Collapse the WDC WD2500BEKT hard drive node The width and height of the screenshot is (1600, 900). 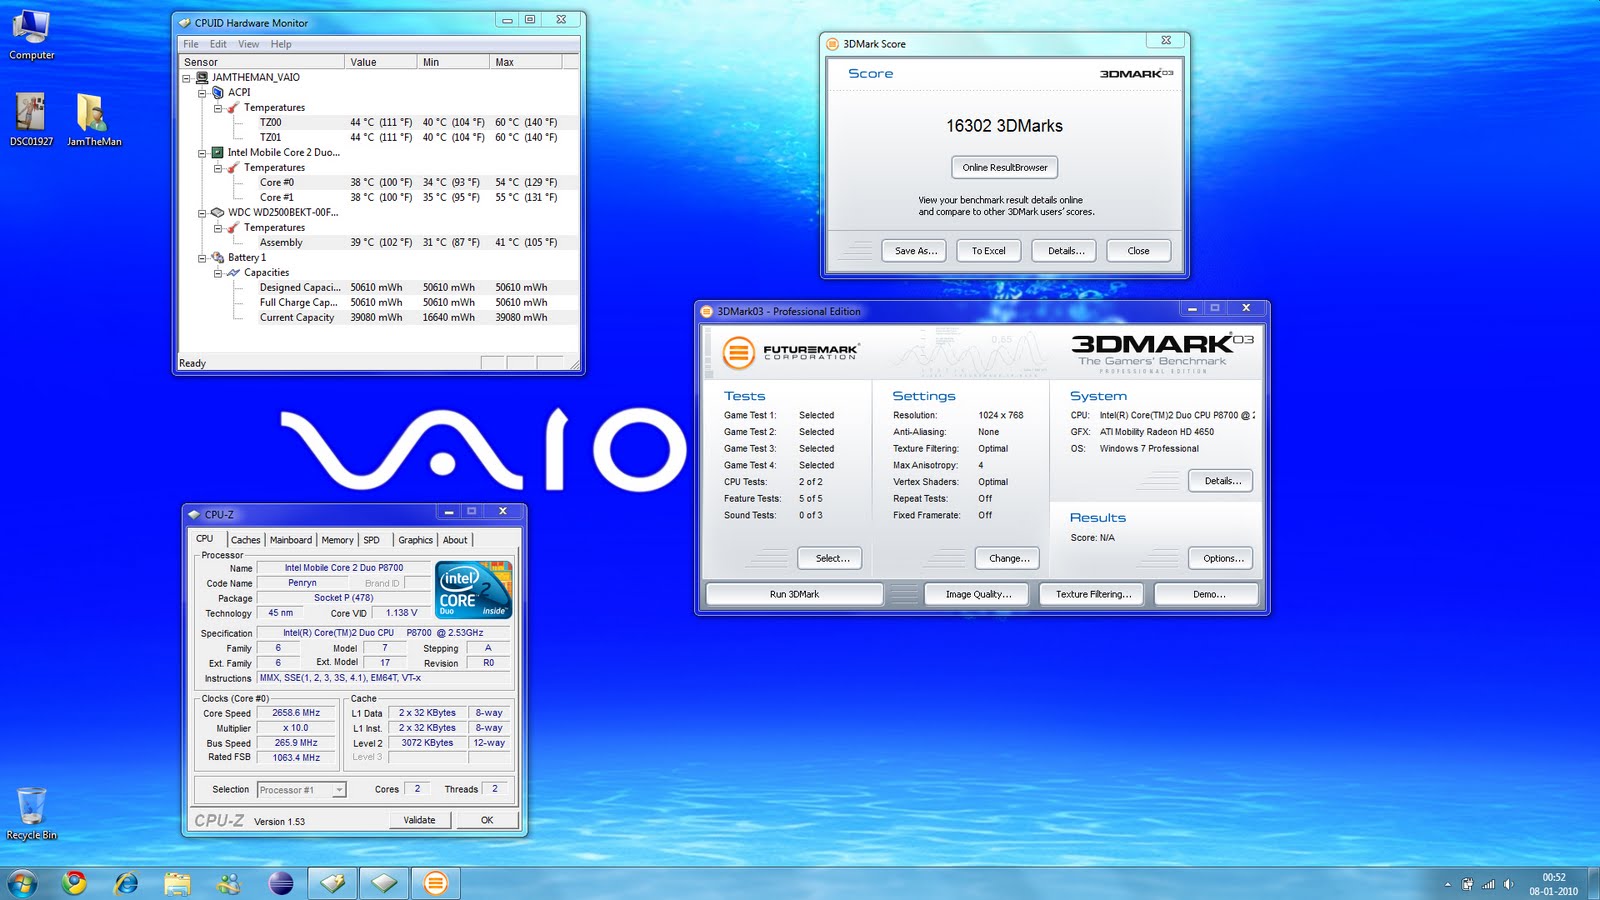coord(202,213)
